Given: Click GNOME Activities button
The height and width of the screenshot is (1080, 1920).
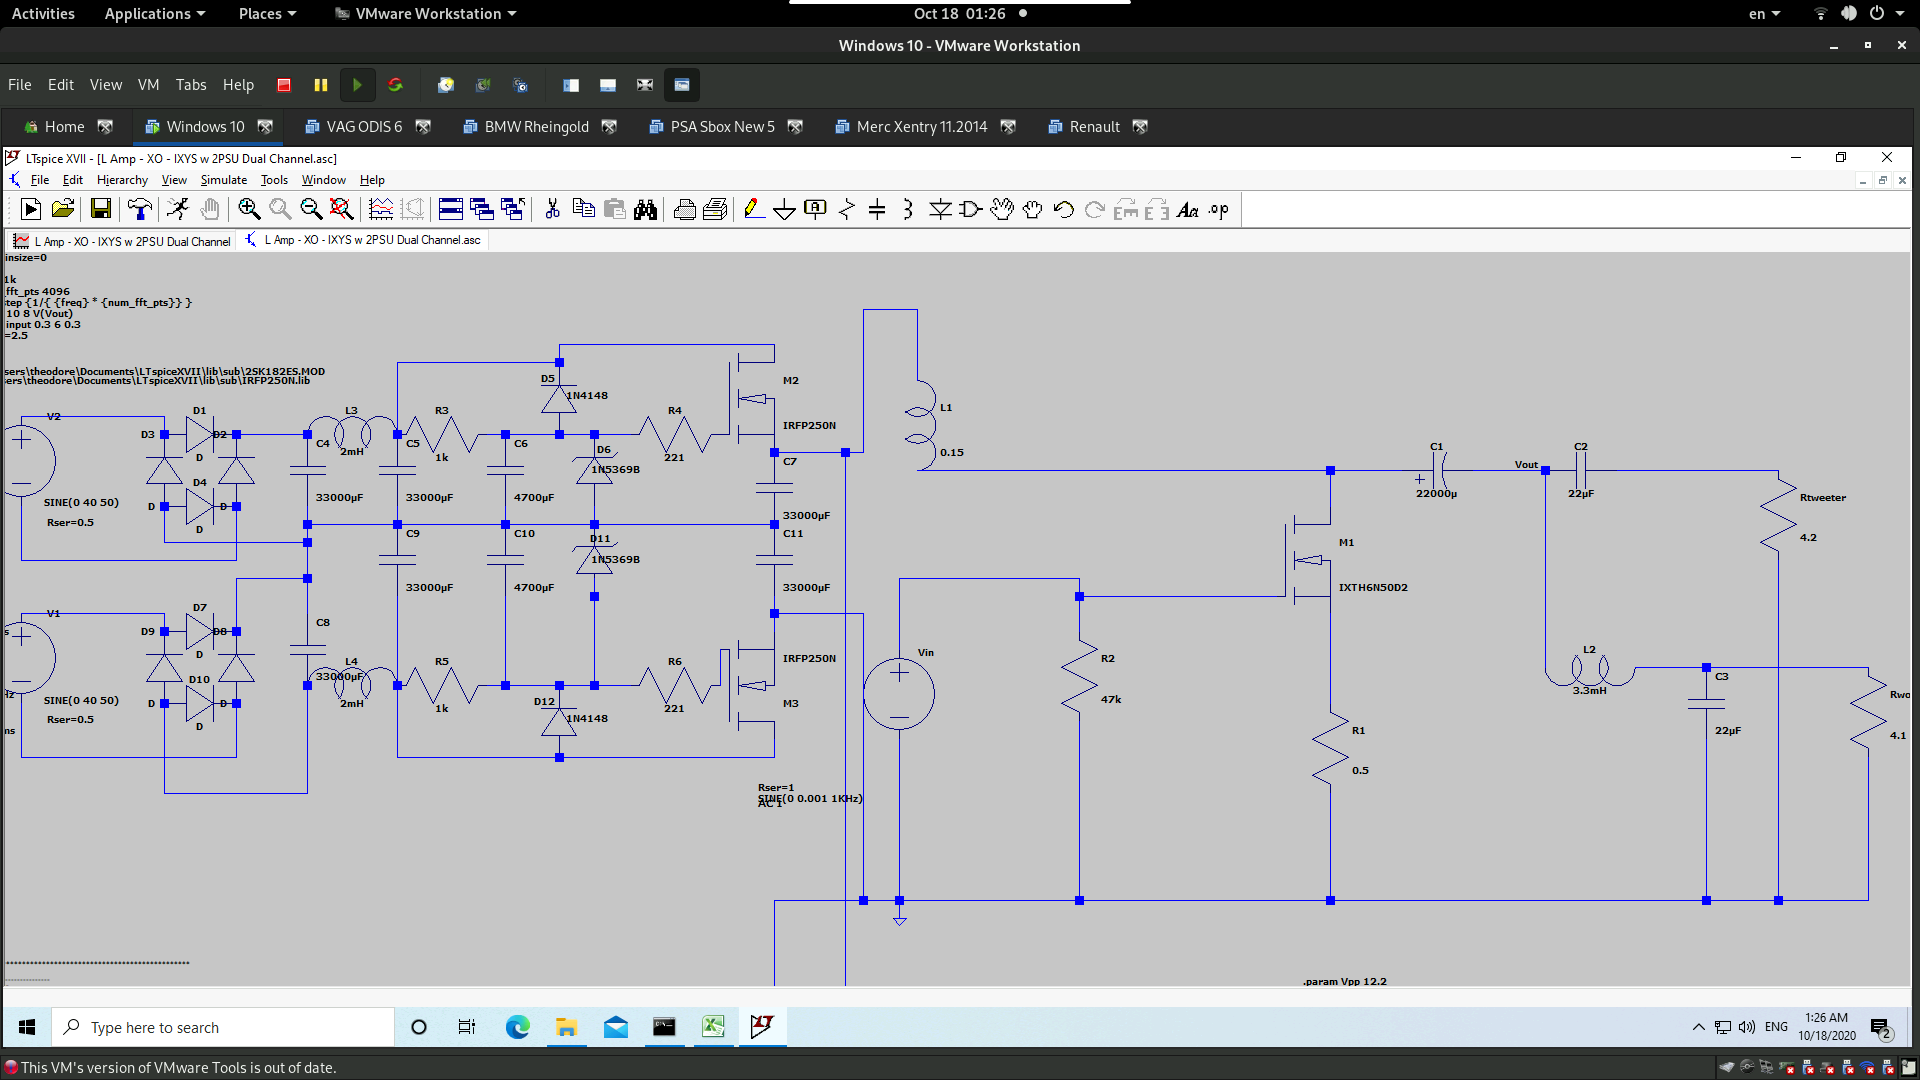Looking at the screenshot, I should (43, 13).
